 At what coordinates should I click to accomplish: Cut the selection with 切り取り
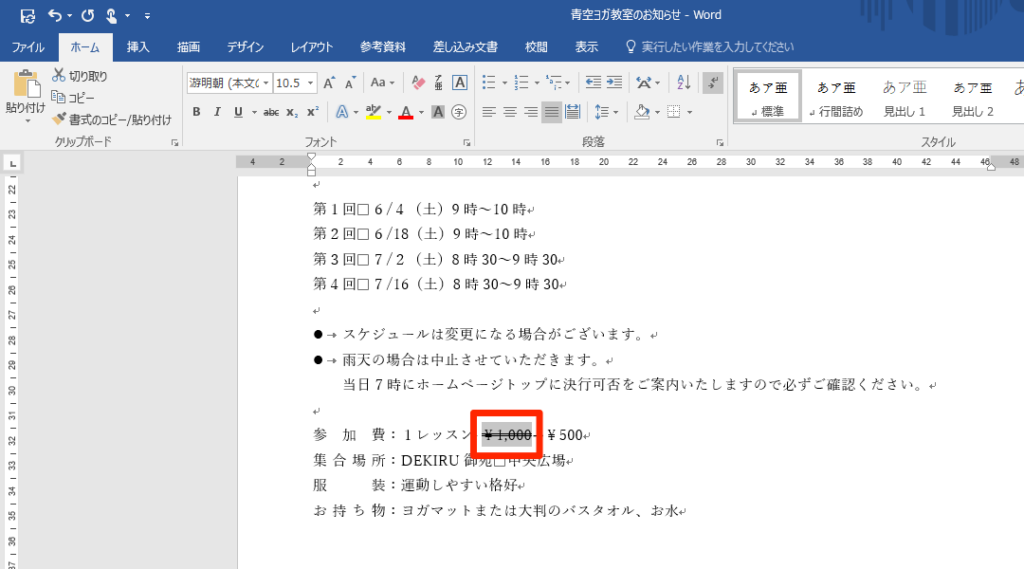pos(80,76)
